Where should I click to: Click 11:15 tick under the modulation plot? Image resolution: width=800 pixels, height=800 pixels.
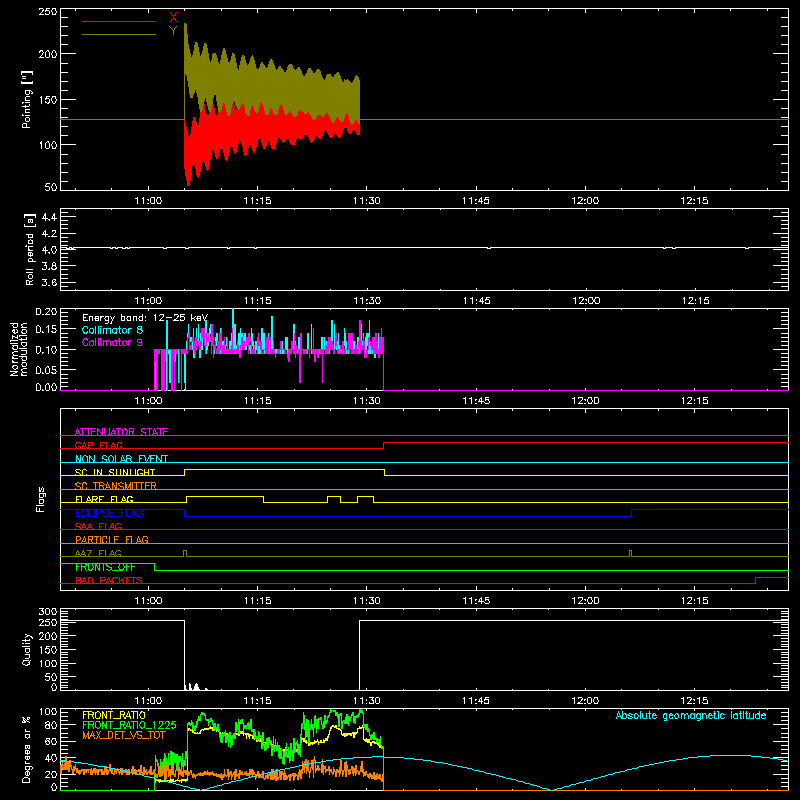pyautogui.click(x=257, y=401)
